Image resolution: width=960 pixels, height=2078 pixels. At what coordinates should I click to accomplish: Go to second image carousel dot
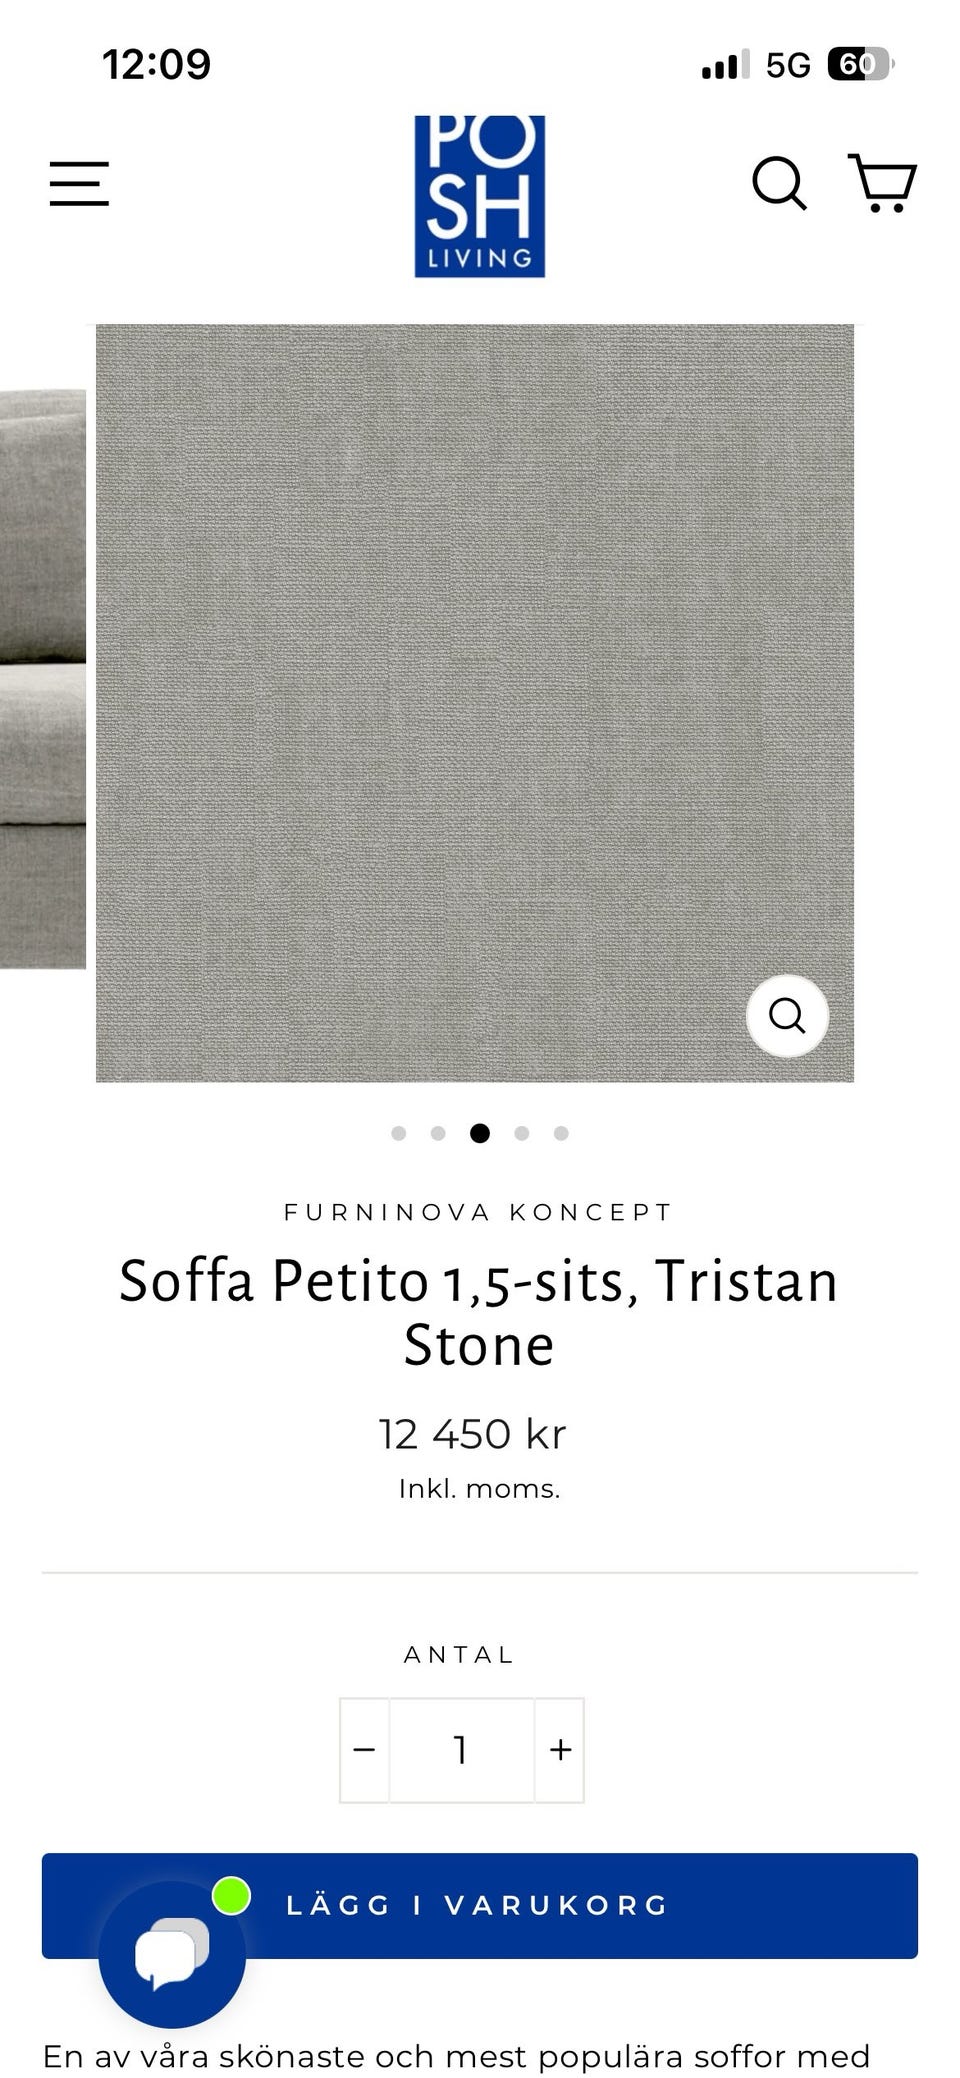click(x=438, y=1133)
